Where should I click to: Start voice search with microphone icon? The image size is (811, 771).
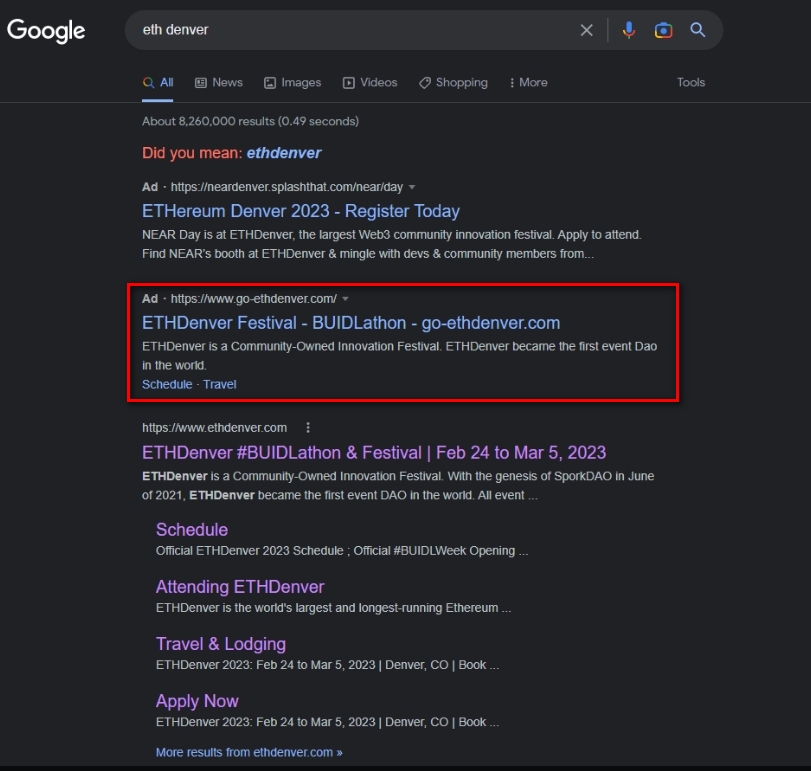click(628, 30)
